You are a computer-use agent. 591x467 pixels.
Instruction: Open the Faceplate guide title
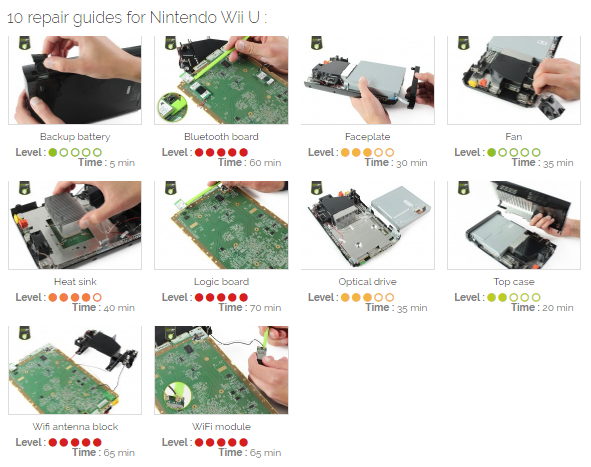[x=367, y=136]
